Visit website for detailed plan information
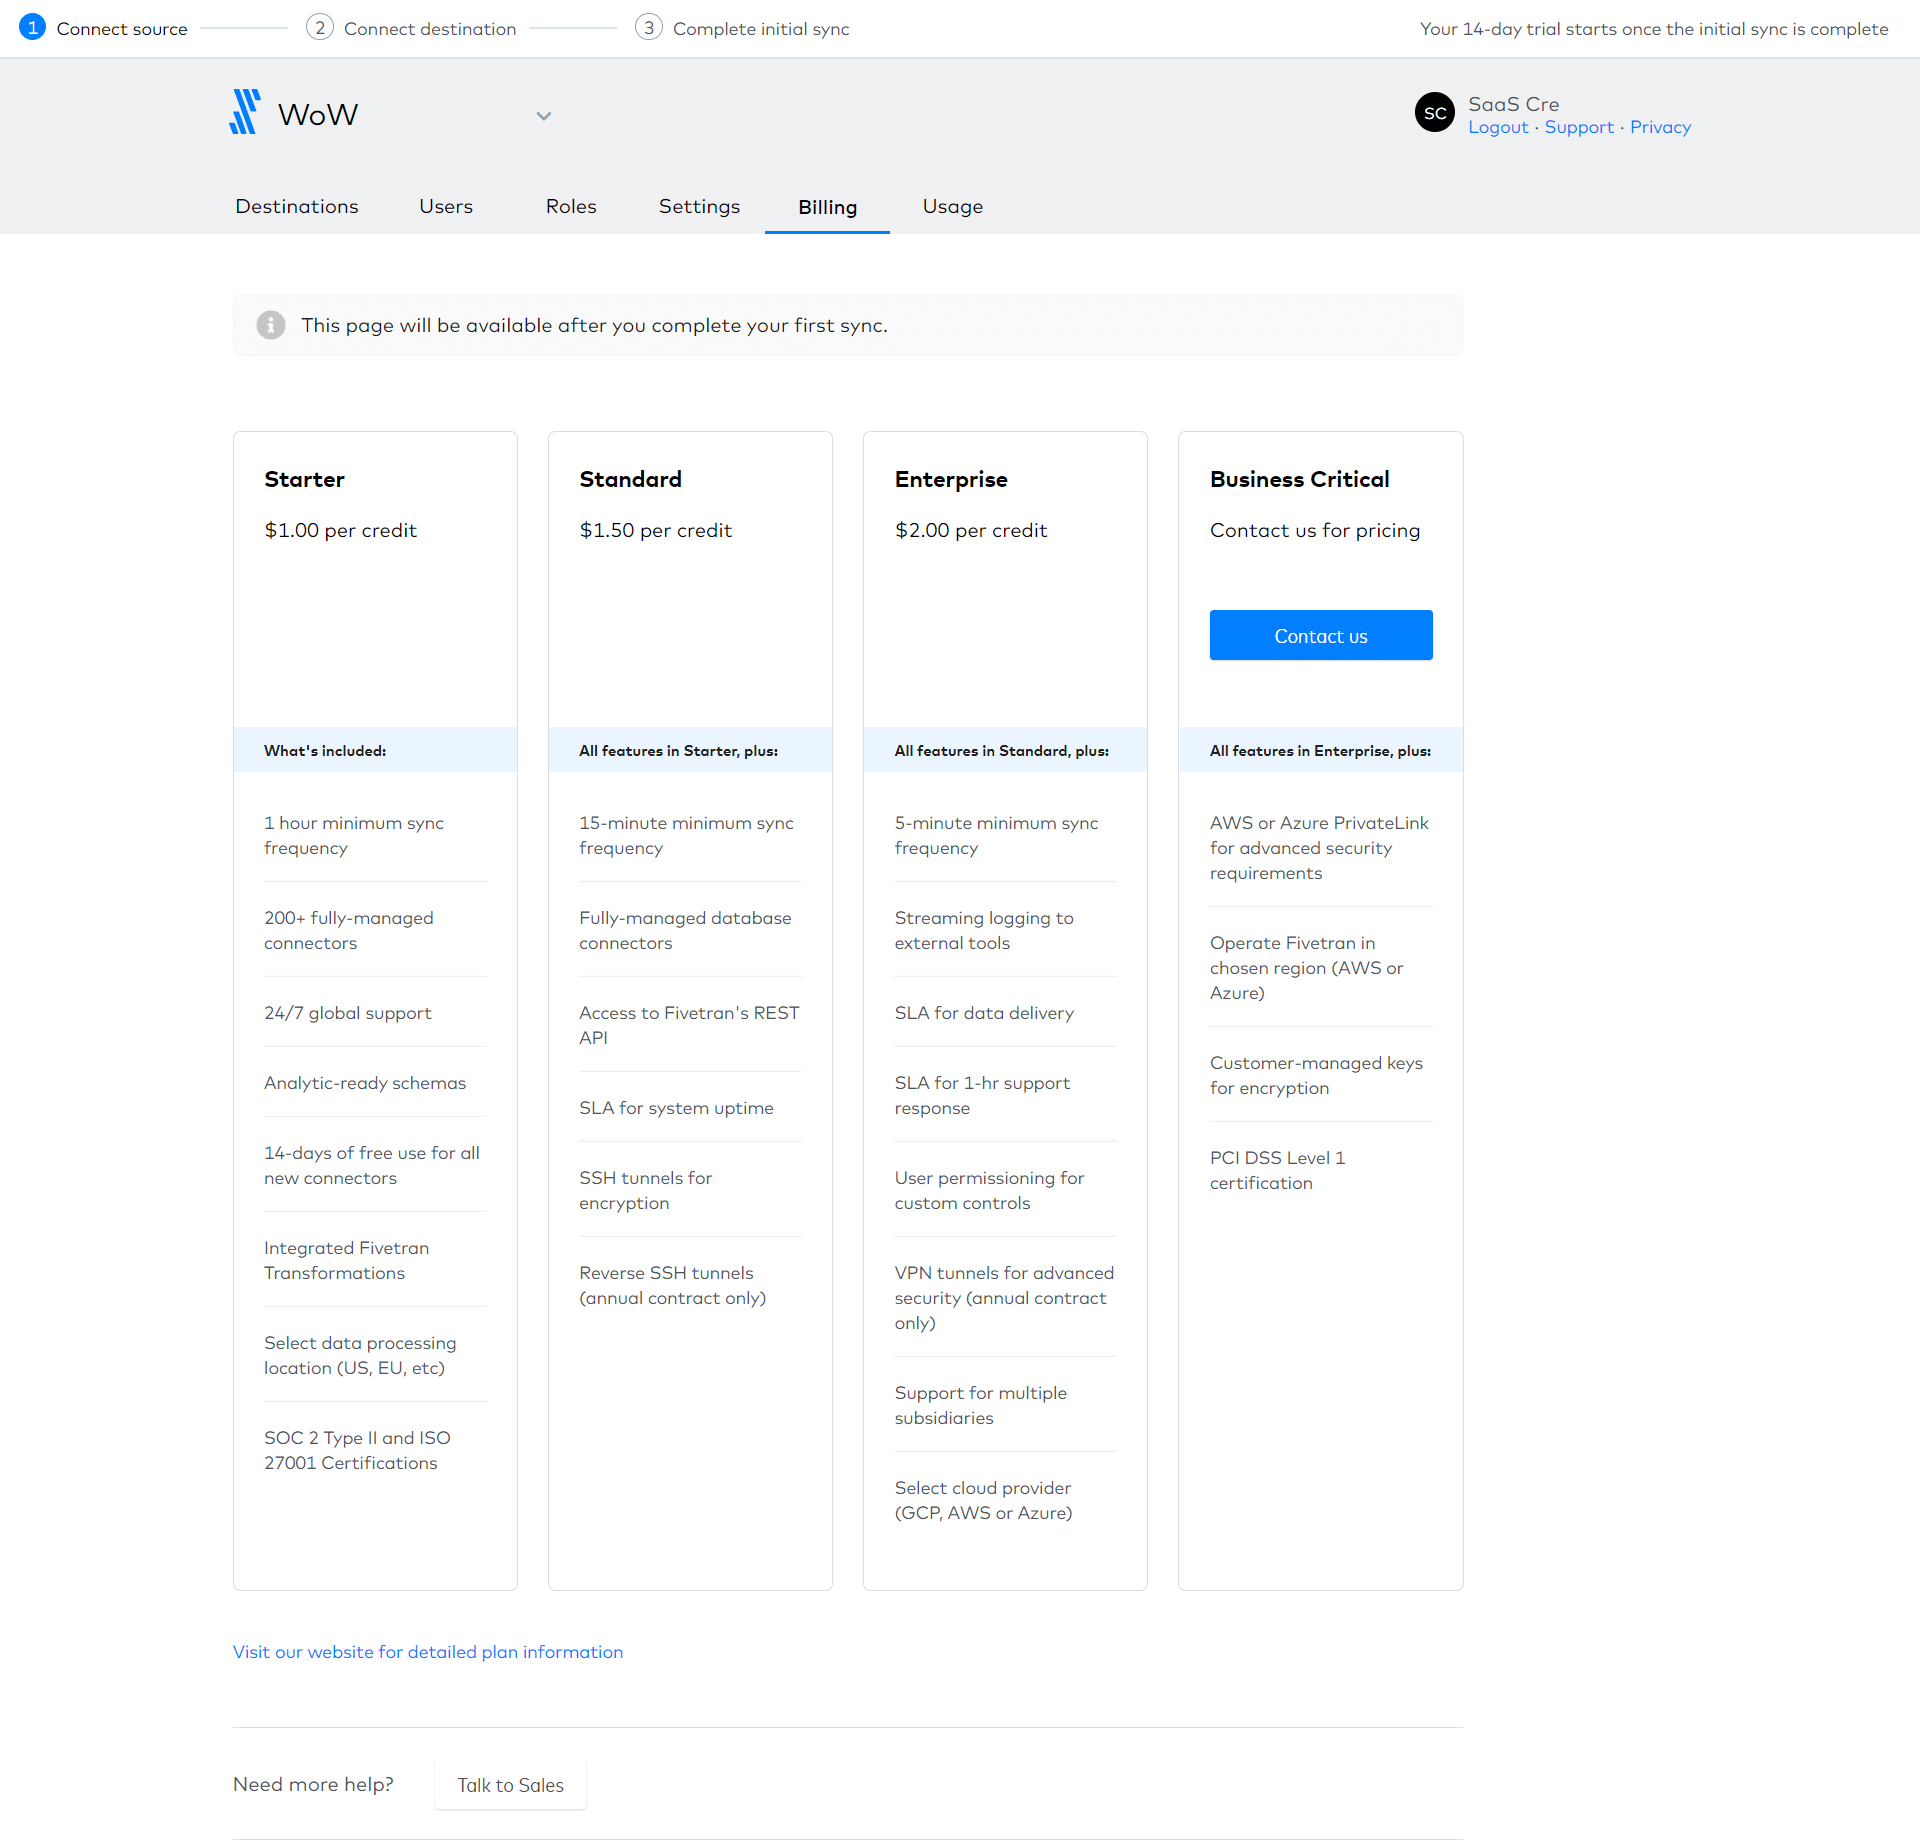 [x=428, y=1652]
